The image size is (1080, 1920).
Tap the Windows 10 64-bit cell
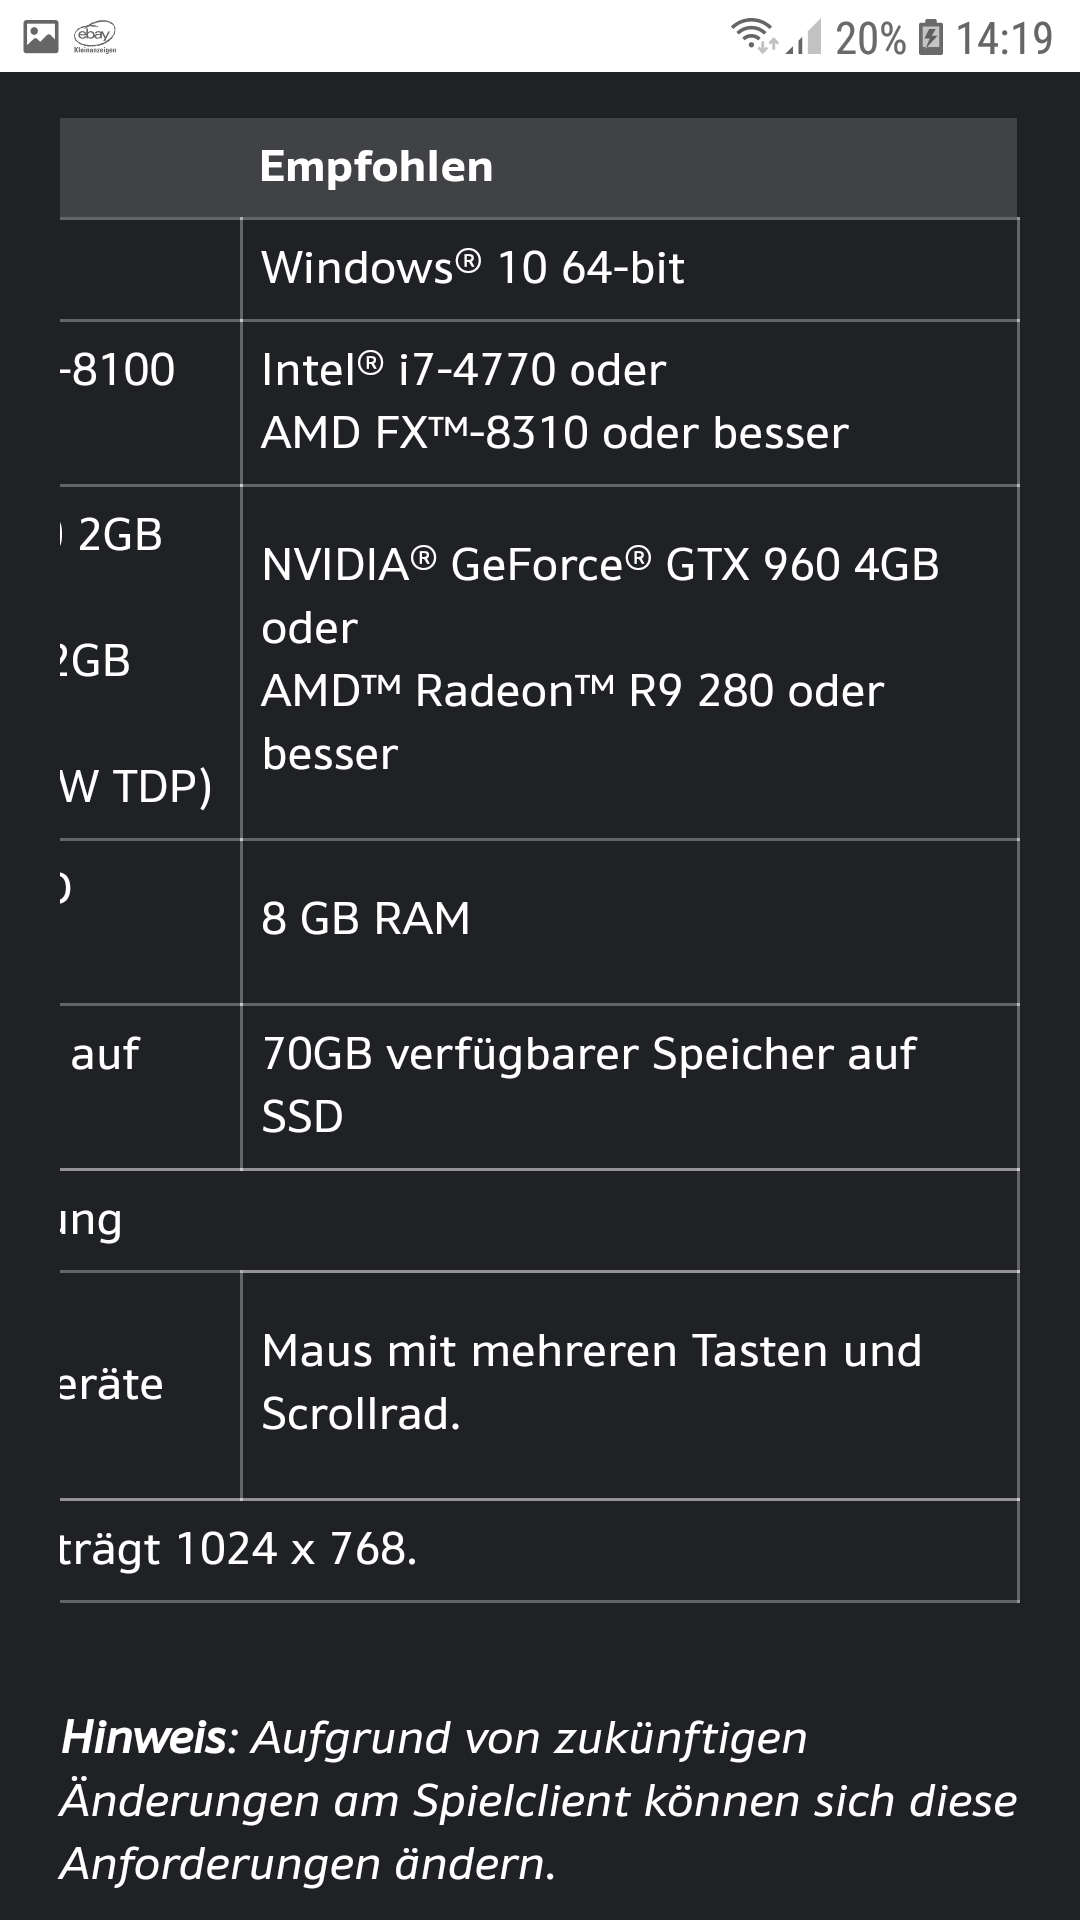pyautogui.click(x=630, y=269)
